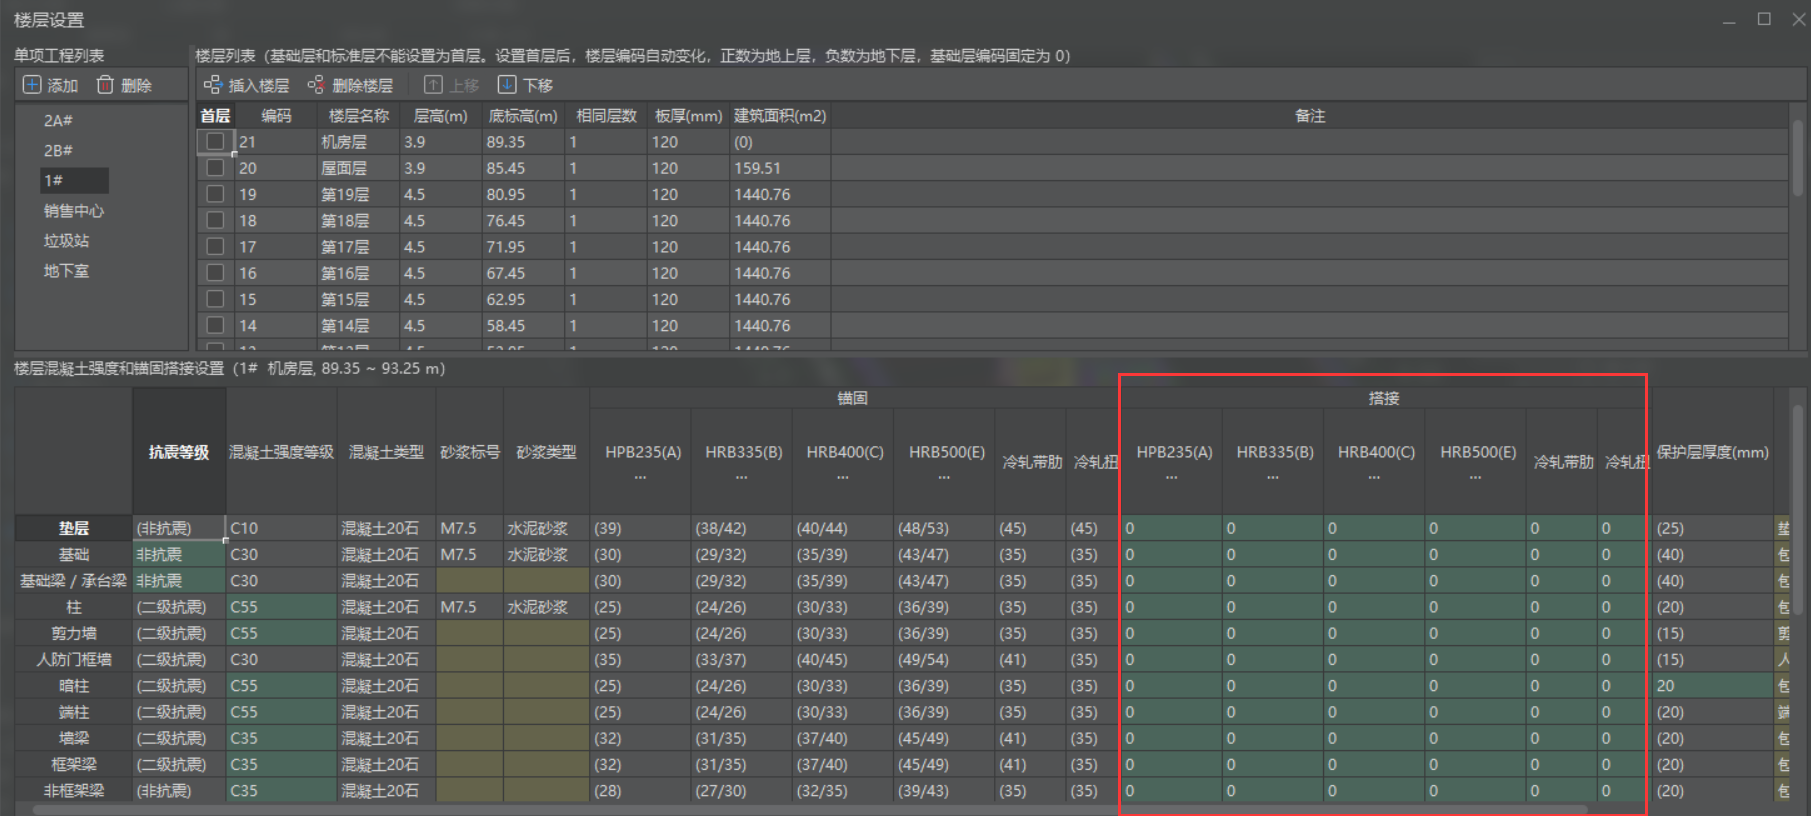
Task: Open ellipsis under 锚固 HRB500(E) header
Action: click(945, 477)
